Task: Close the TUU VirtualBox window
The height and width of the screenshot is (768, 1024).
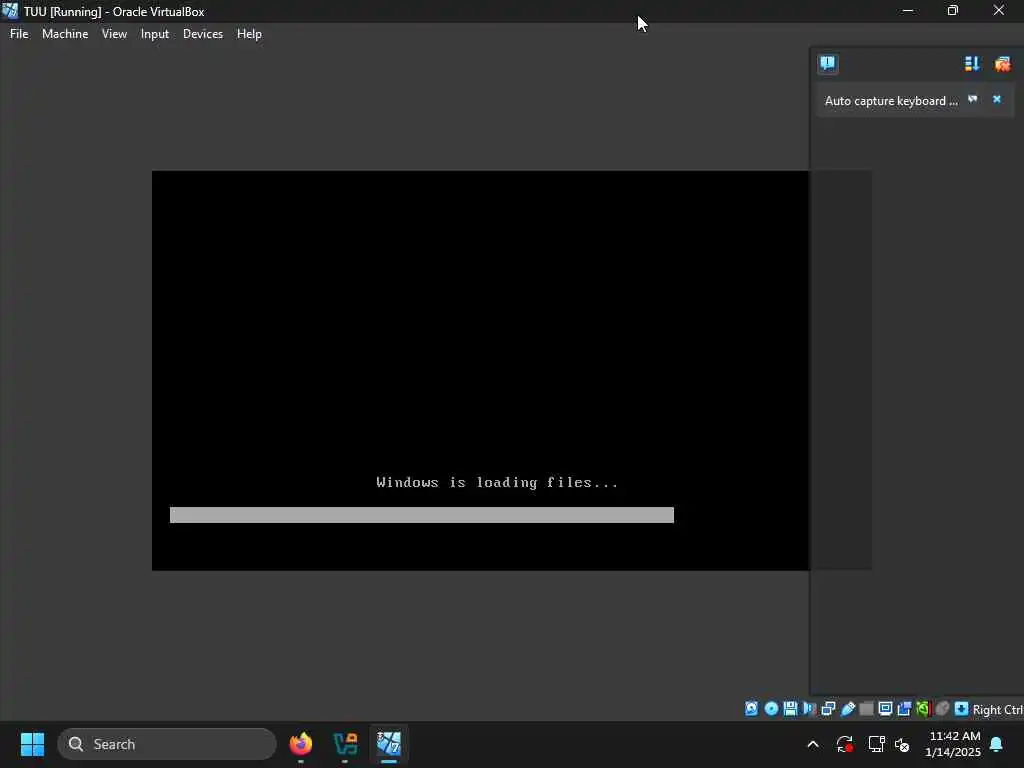Action: [999, 11]
